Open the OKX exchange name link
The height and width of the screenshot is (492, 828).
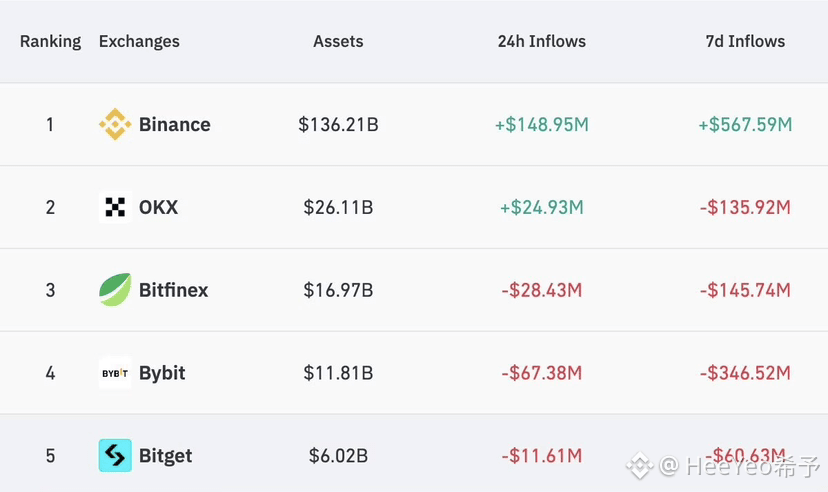point(158,207)
